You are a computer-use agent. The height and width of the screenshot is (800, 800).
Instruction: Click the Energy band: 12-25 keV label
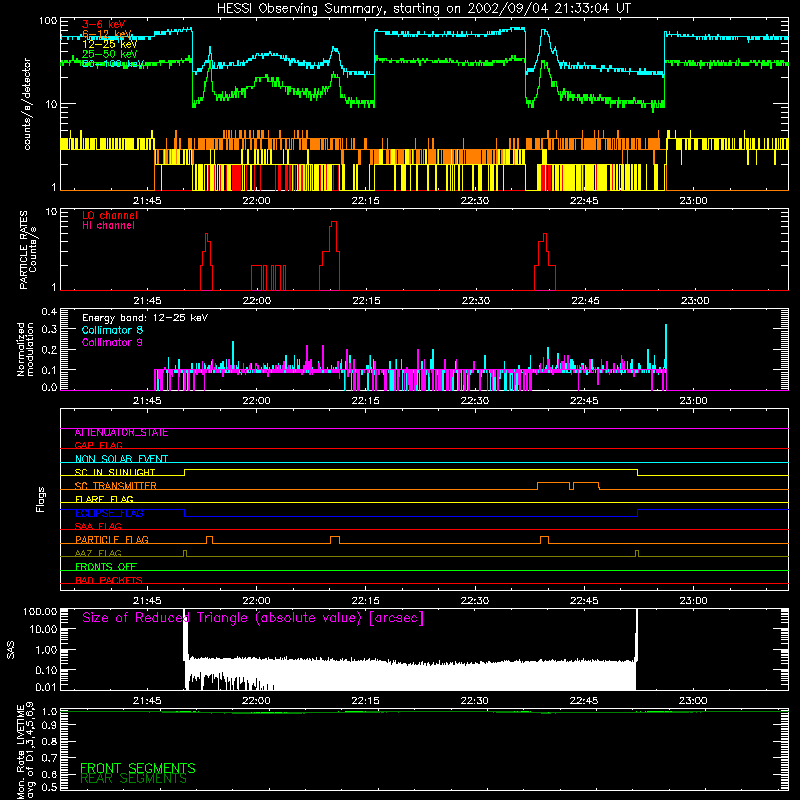coord(145,318)
